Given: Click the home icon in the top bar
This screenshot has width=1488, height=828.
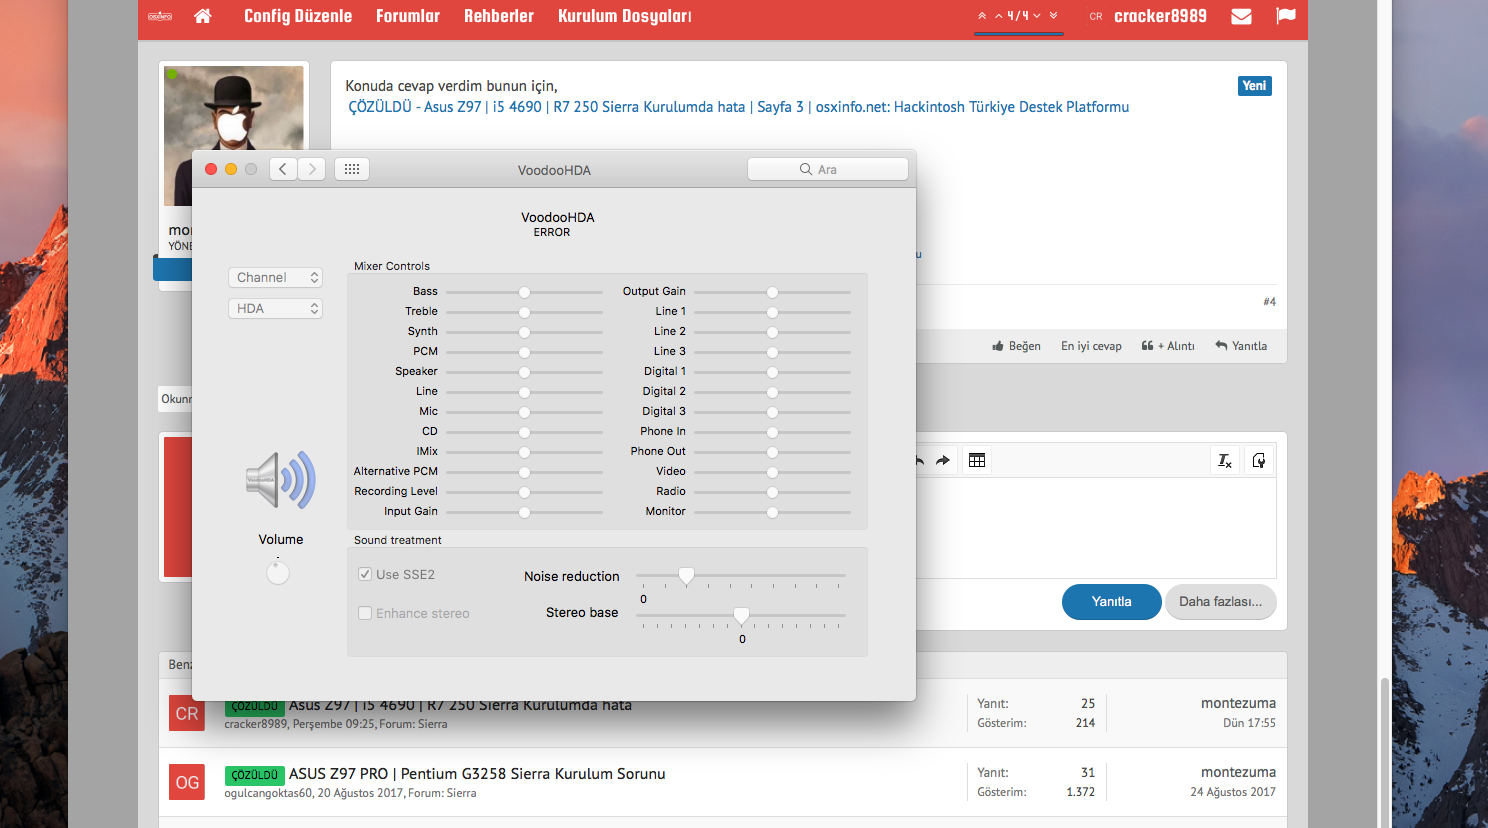Looking at the screenshot, I should click(x=203, y=16).
